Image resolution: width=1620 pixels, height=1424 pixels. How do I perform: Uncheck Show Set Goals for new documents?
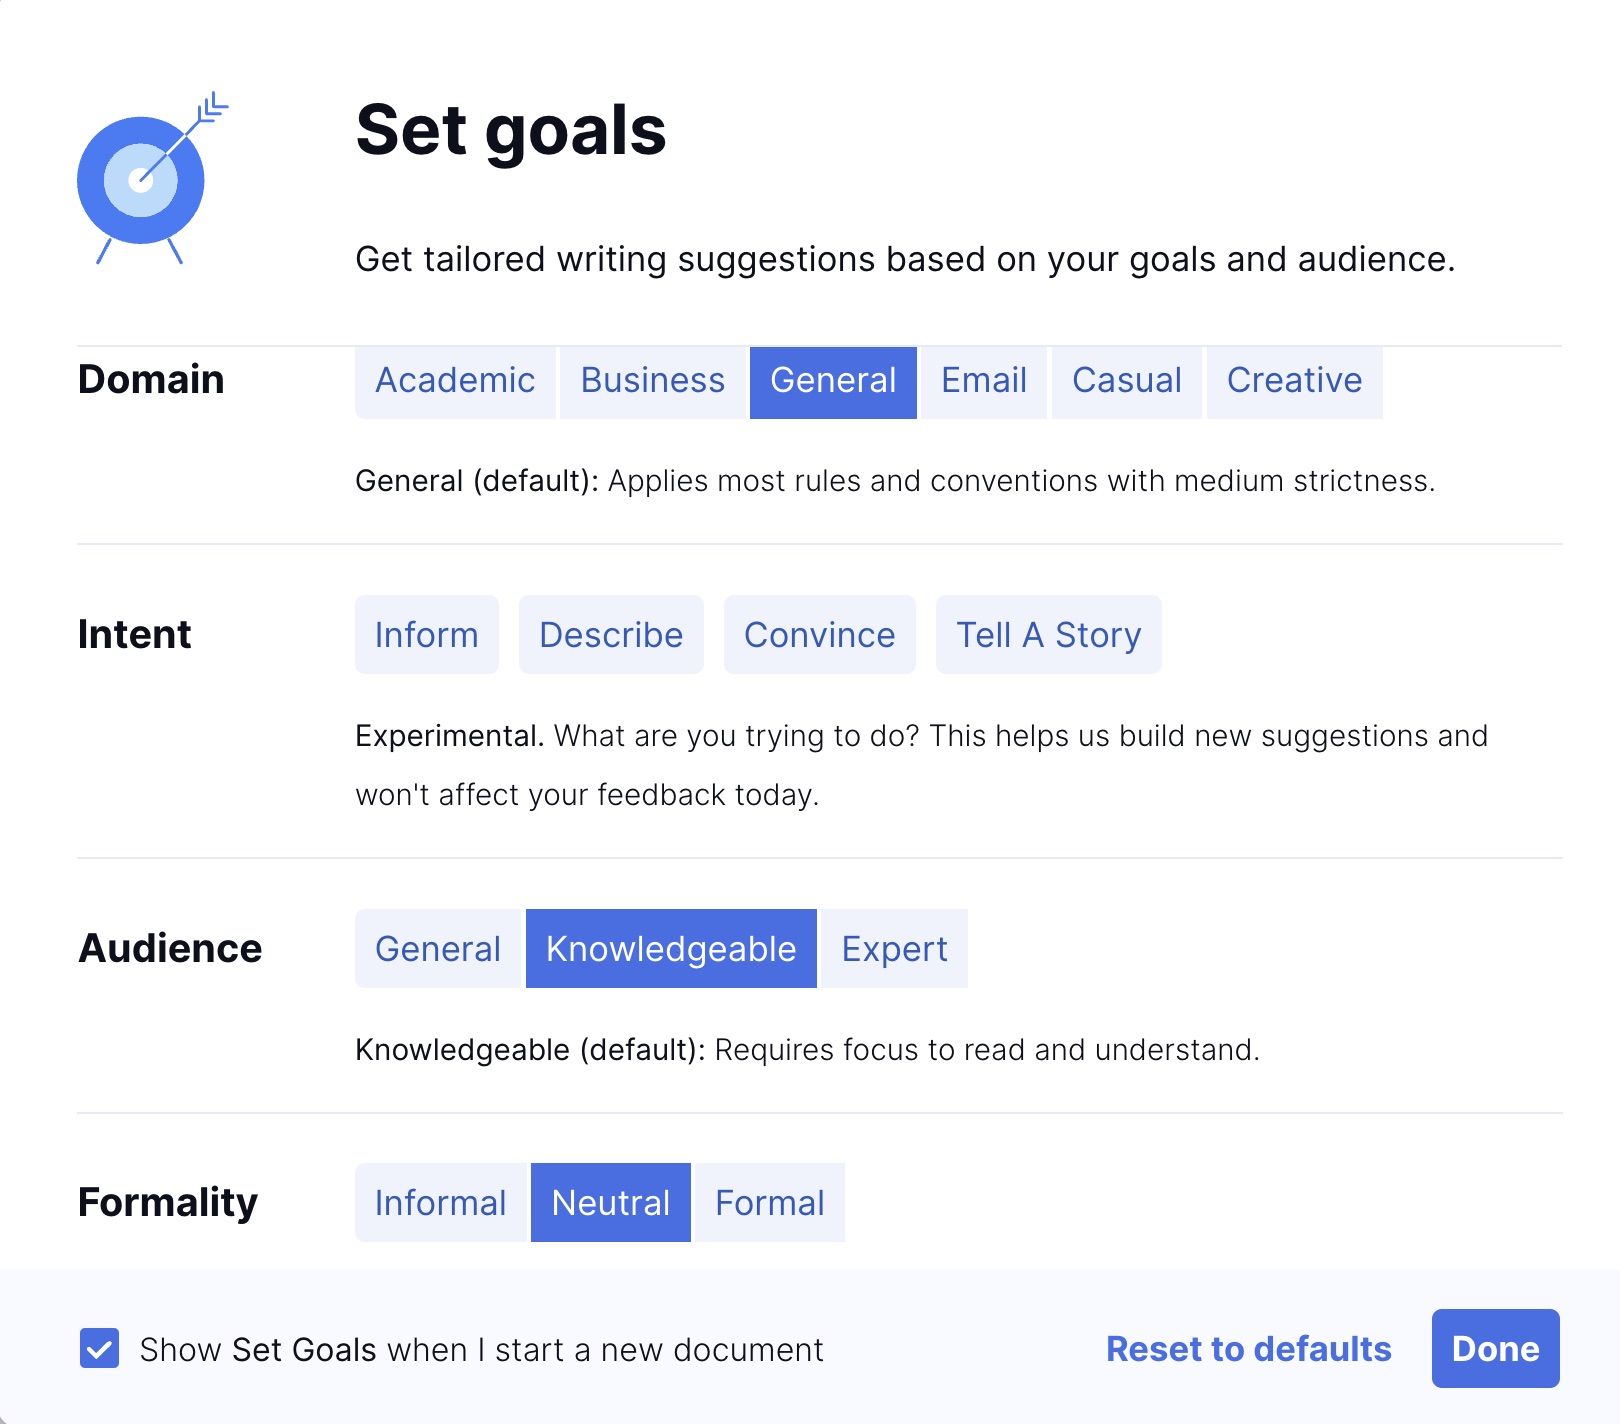(98, 1348)
